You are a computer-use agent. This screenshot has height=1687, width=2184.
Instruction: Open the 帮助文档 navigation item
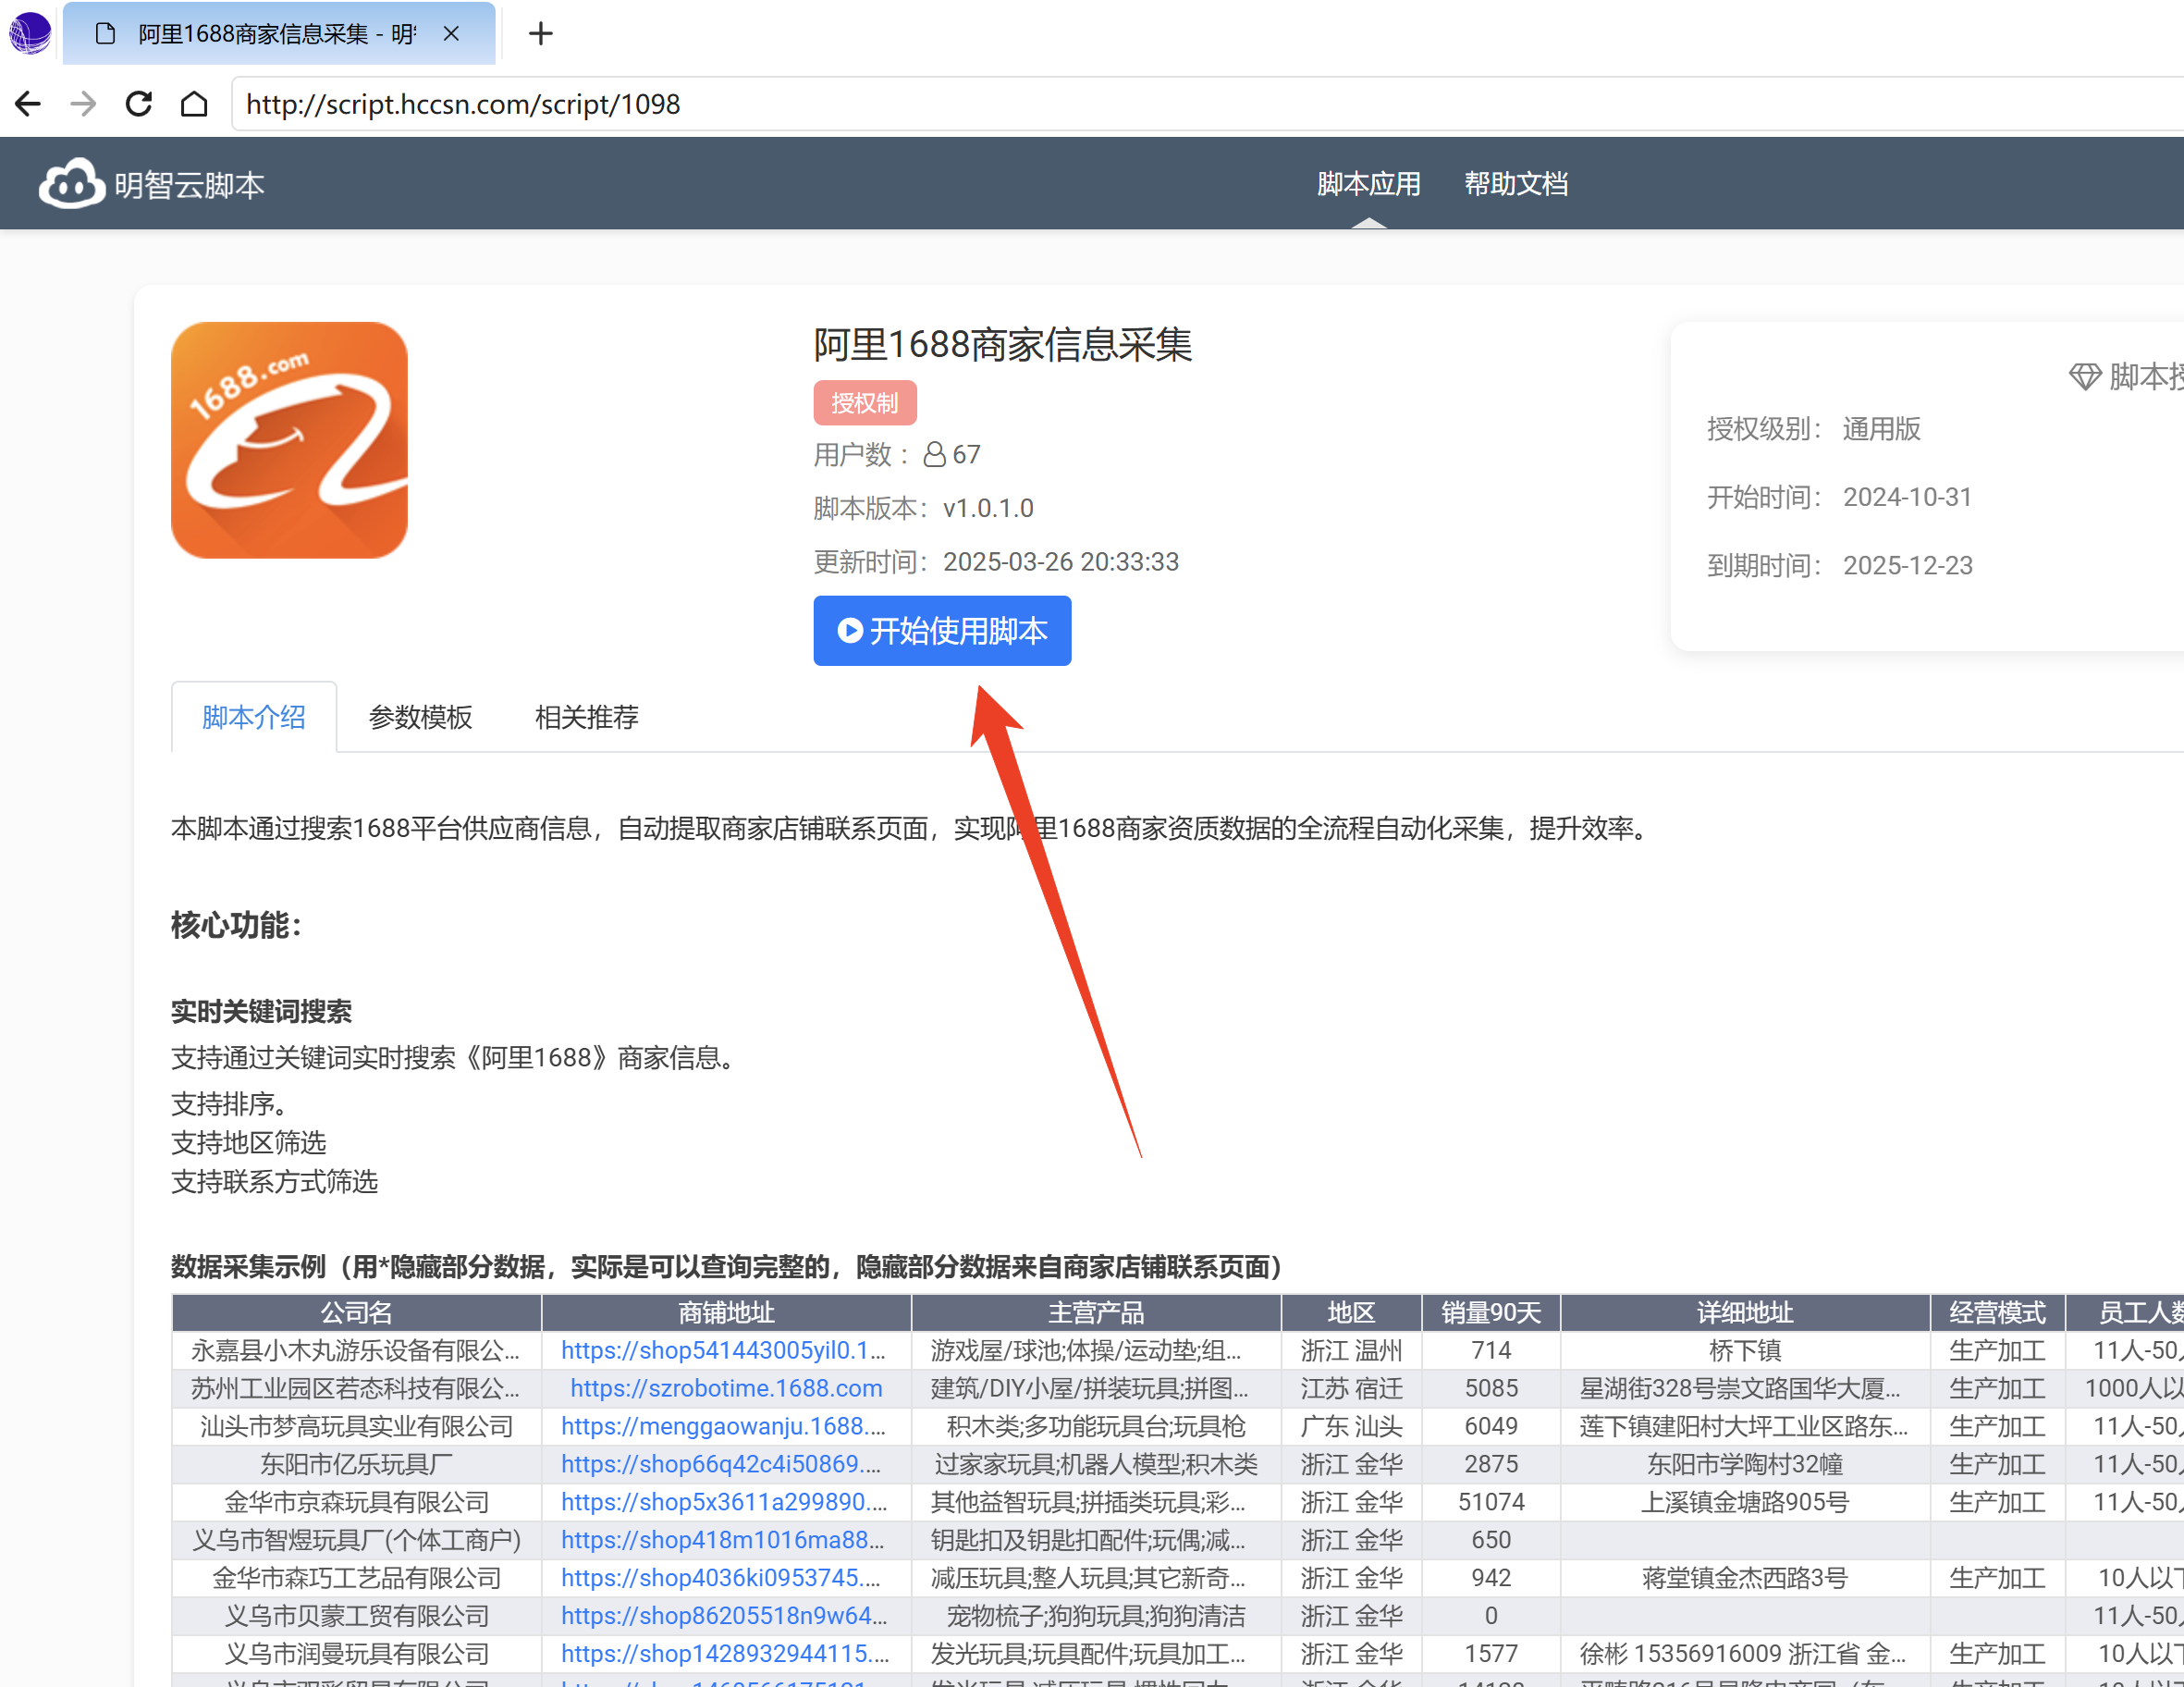pyautogui.click(x=1516, y=184)
